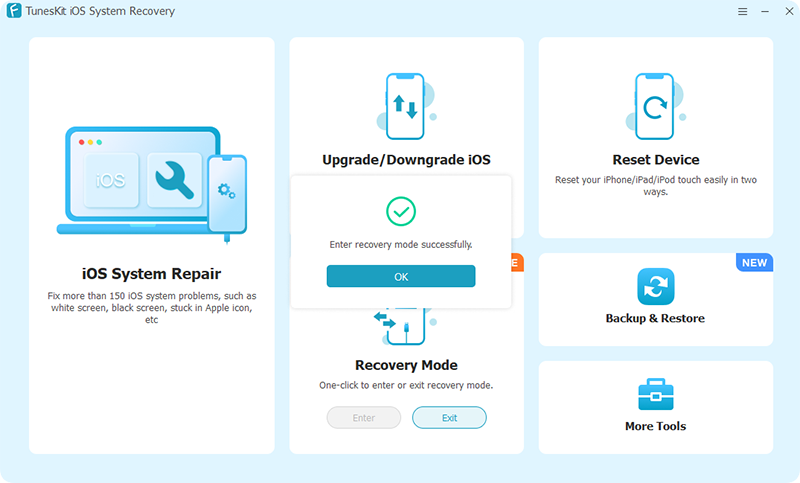
Task: Click the NEW badge on Backup & Restore
Action: (754, 263)
